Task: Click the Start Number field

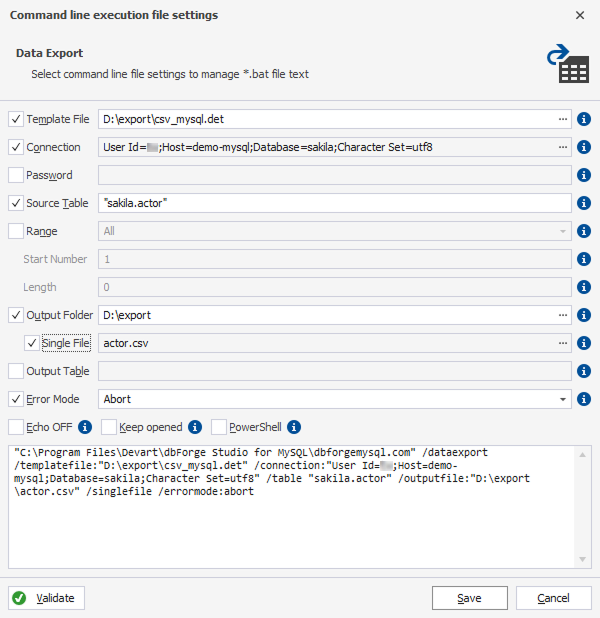Action: 335,259
